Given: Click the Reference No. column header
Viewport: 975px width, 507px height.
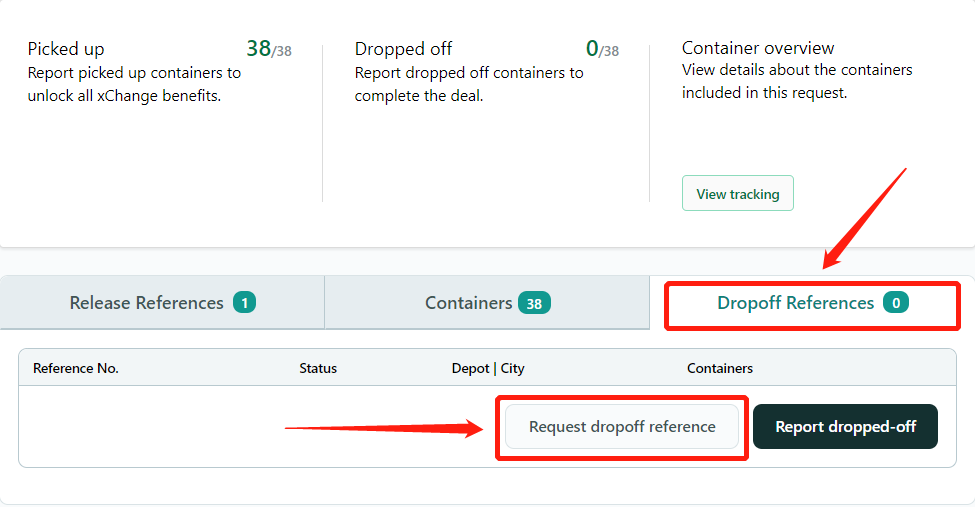Looking at the screenshot, I should click(76, 368).
